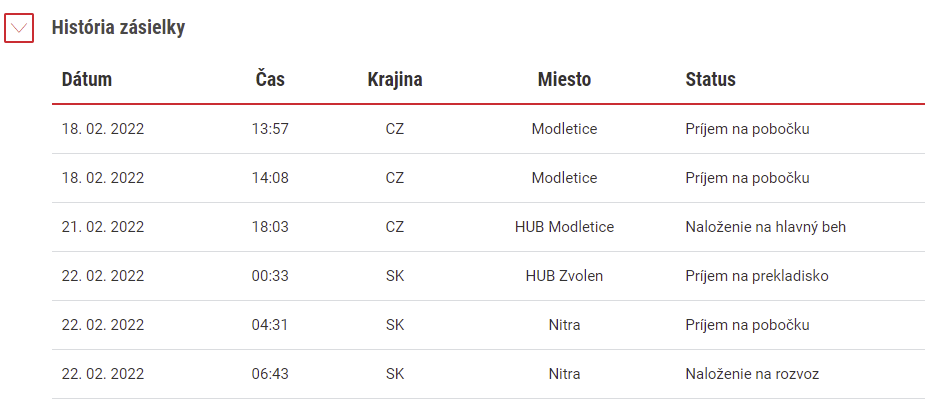Select the Dátum column header
Image resolution: width=925 pixels, height=413 pixels.
click(87, 79)
